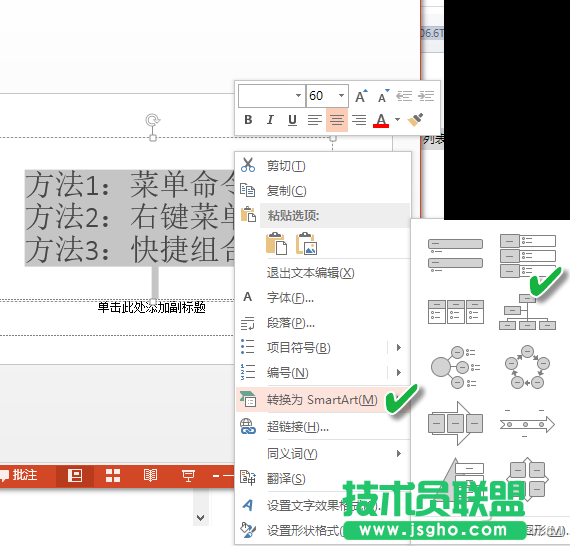The width and height of the screenshot is (570, 546).
Task: Increase font size with the larger A icon
Action: [361, 96]
